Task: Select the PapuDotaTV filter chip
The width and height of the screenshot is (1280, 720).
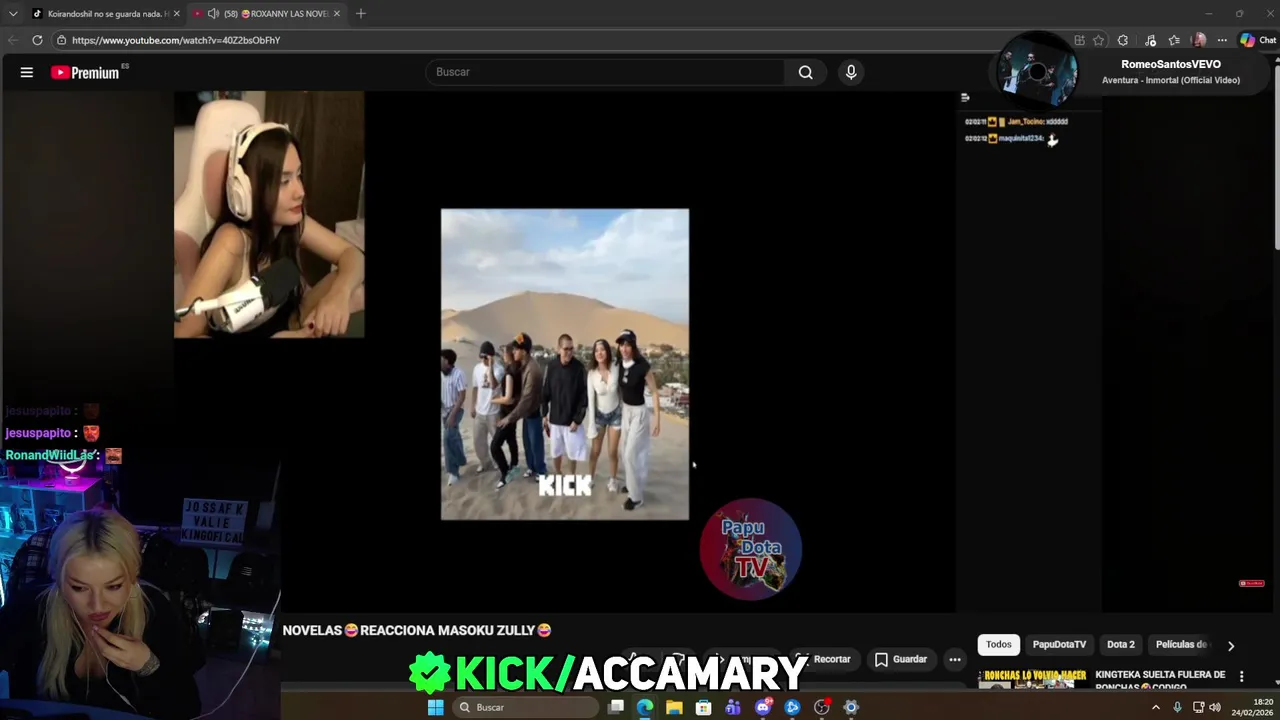Action: (x=1059, y=644)
